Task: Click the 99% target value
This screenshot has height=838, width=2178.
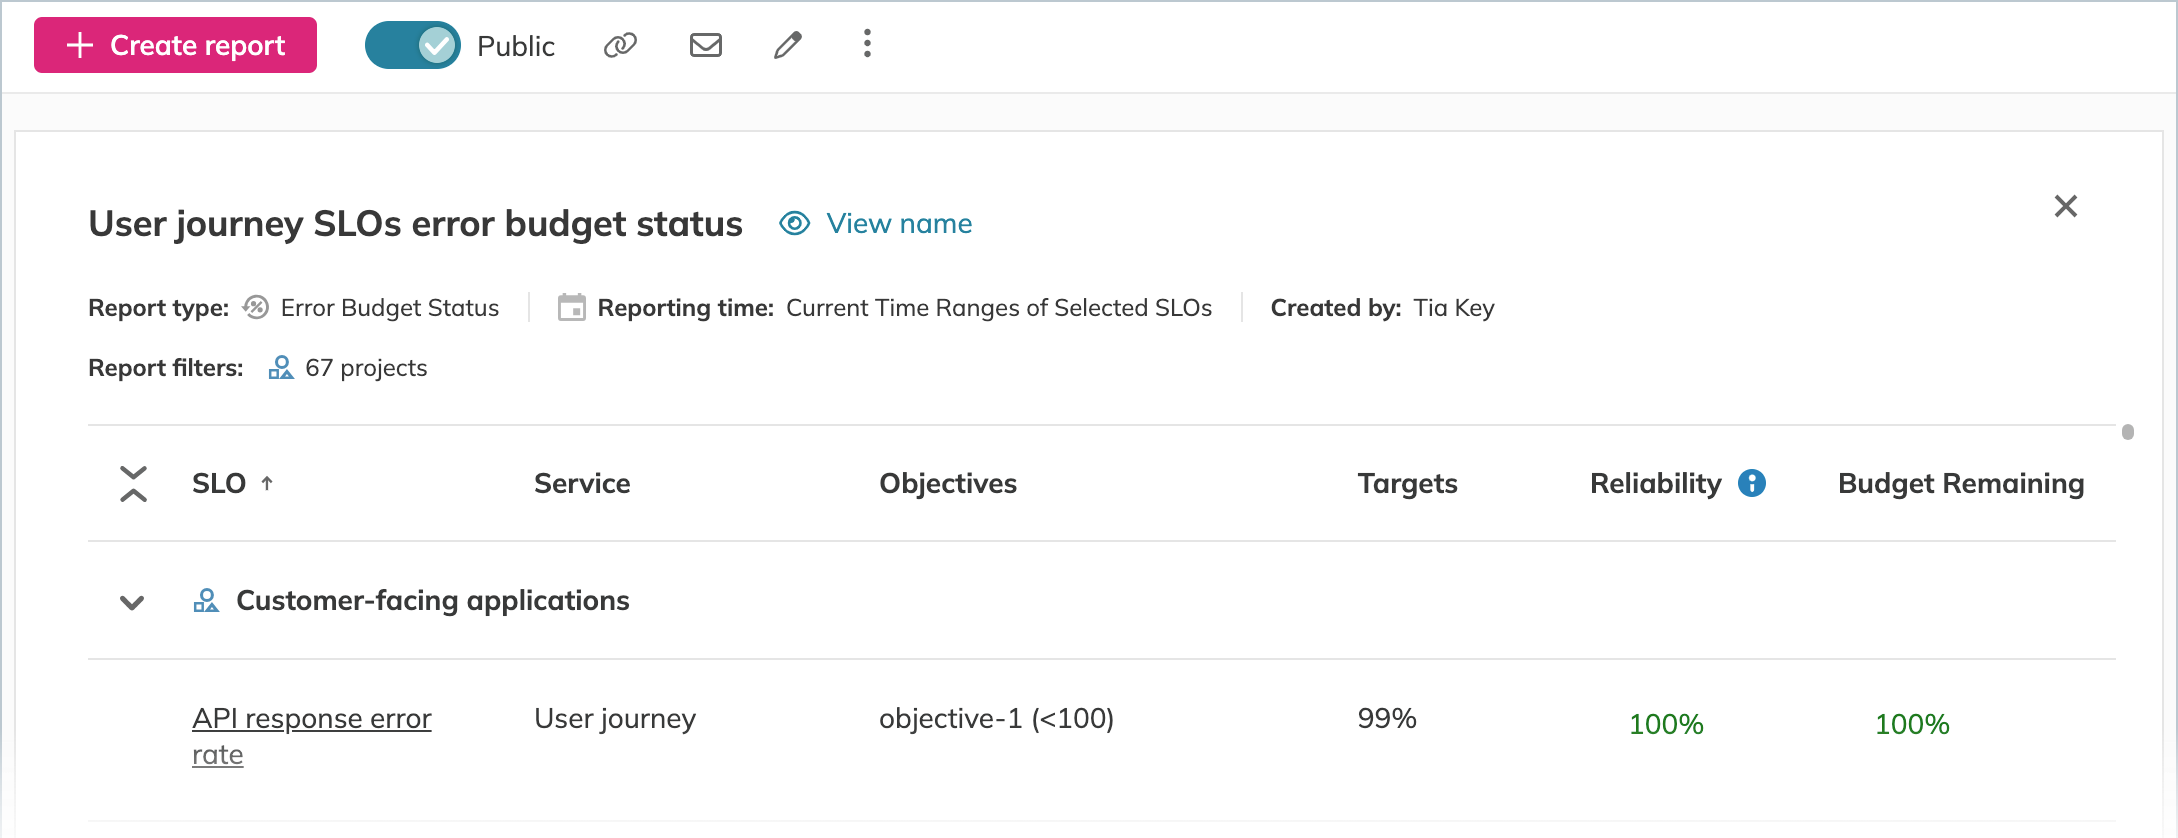Action: (1387, 719)
